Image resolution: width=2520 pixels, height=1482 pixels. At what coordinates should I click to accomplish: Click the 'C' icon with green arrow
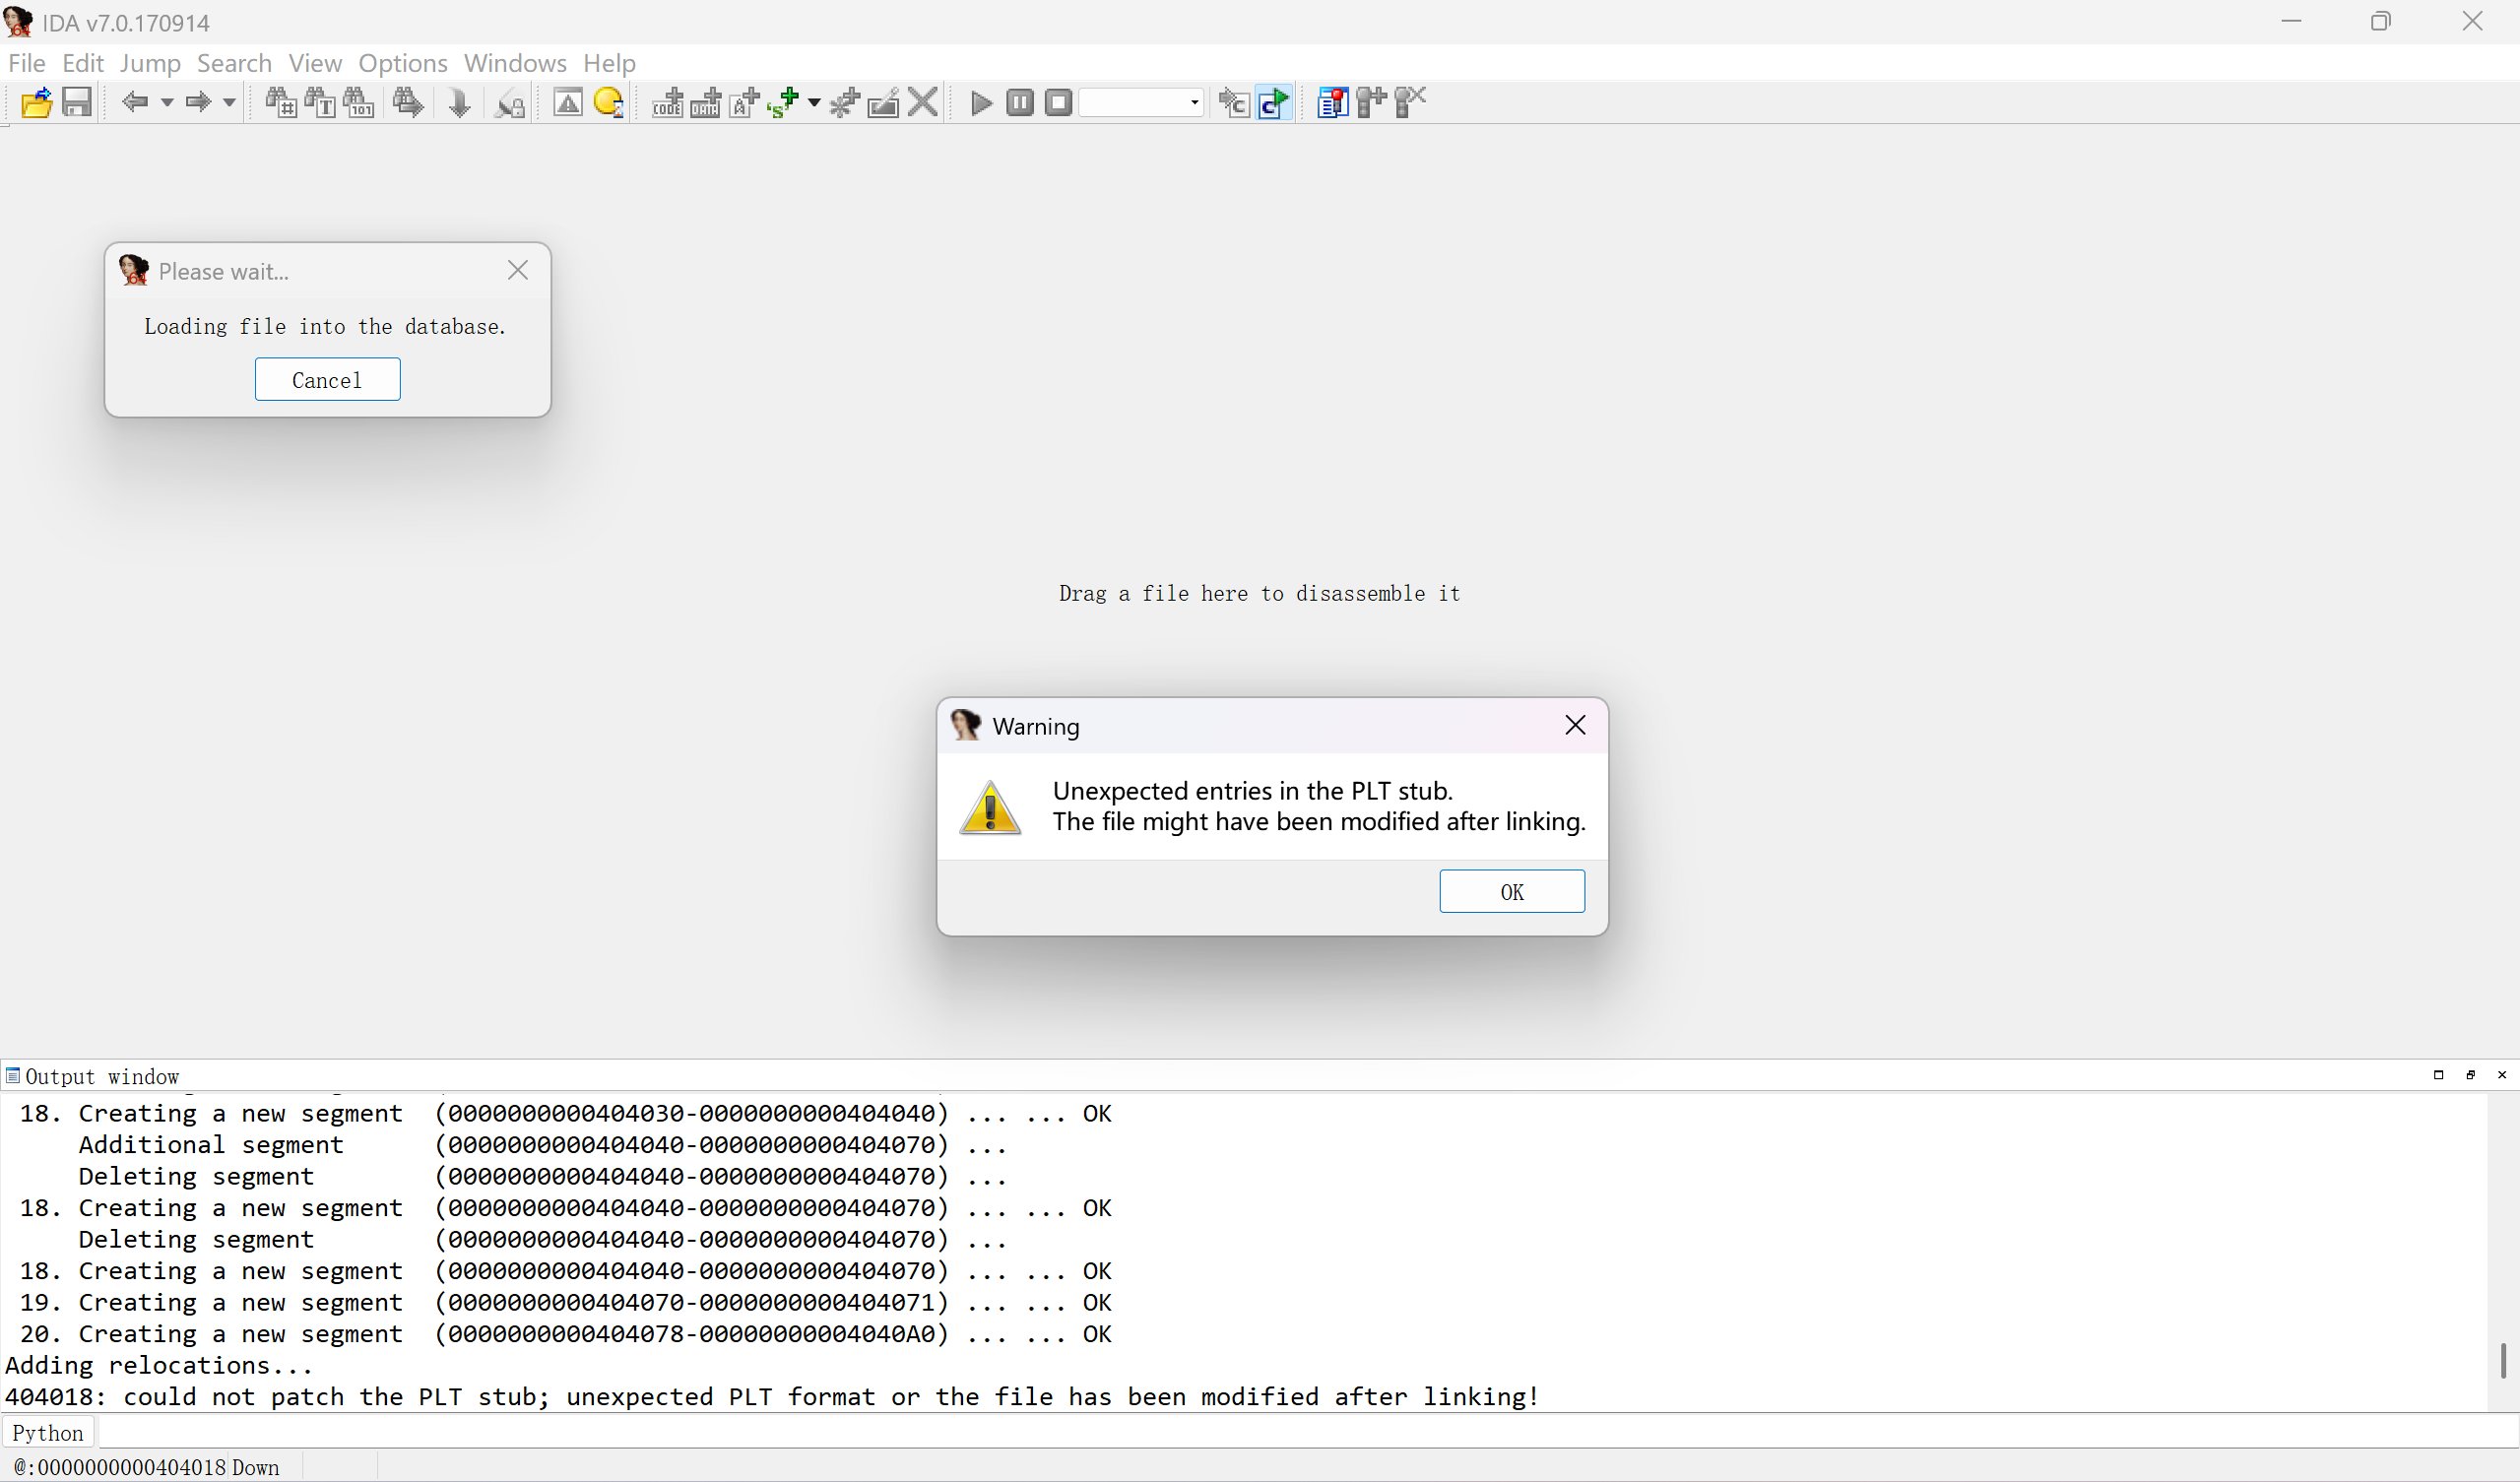coord(1274,102)
